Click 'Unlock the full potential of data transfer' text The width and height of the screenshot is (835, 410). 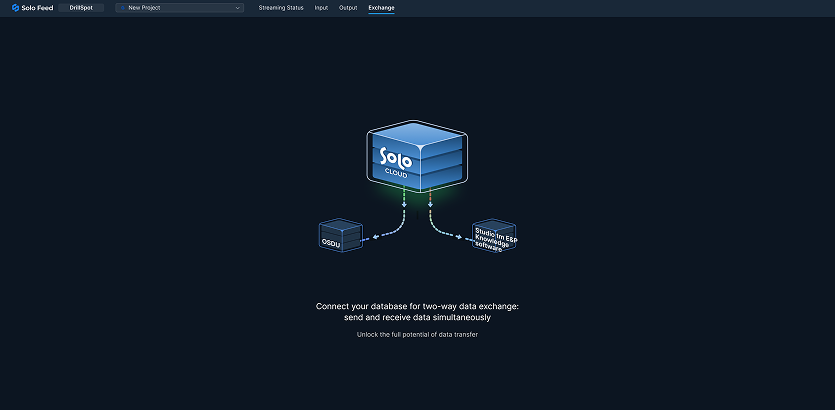point(417,335)
